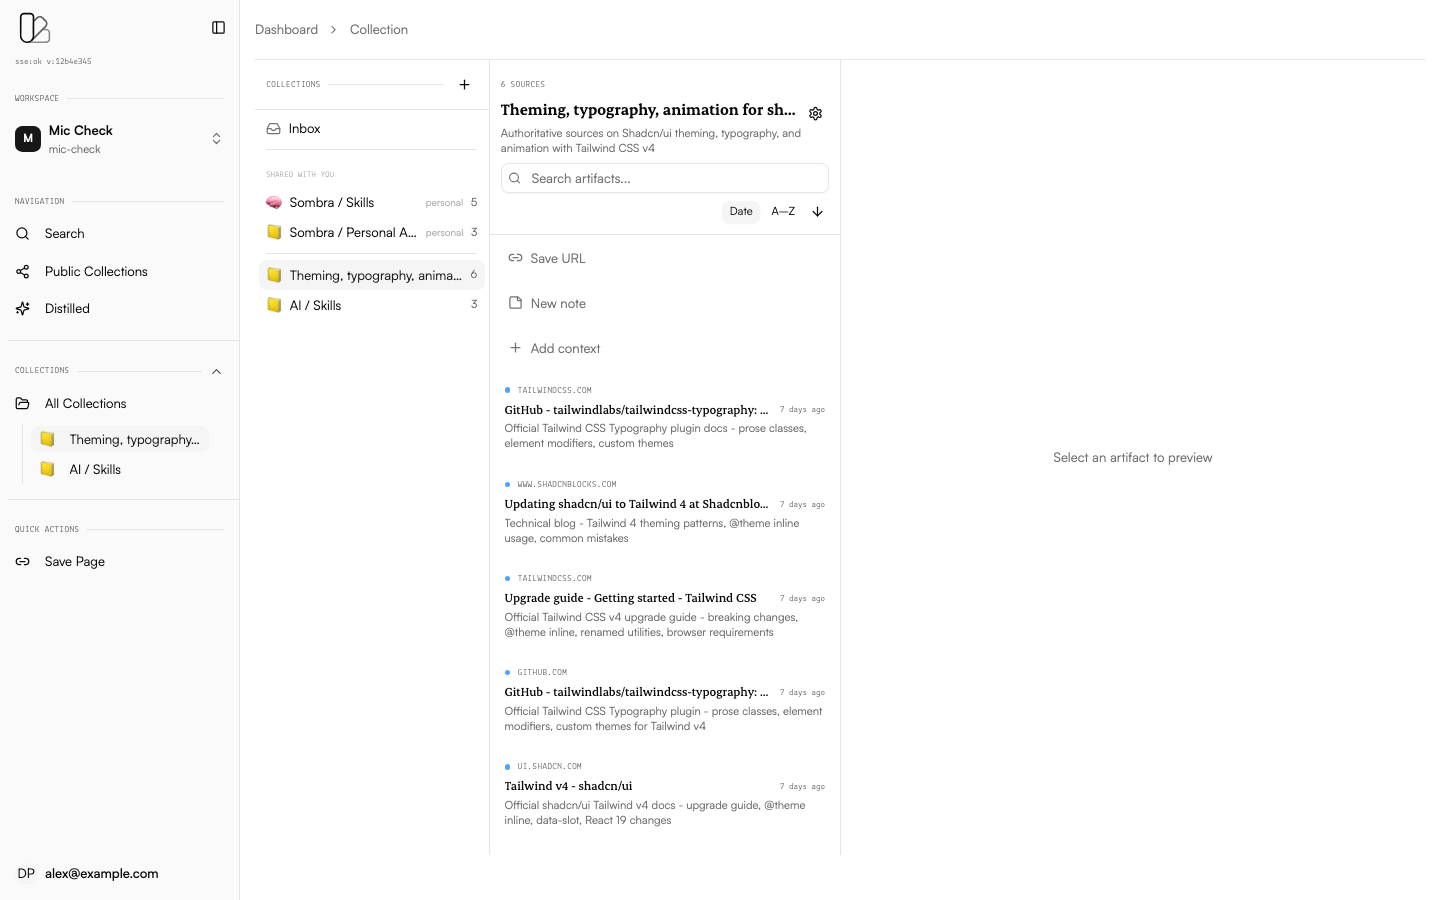The image size is (1440, 900).
Task: Click the Public Collections share icon
Action: (23, 272)
